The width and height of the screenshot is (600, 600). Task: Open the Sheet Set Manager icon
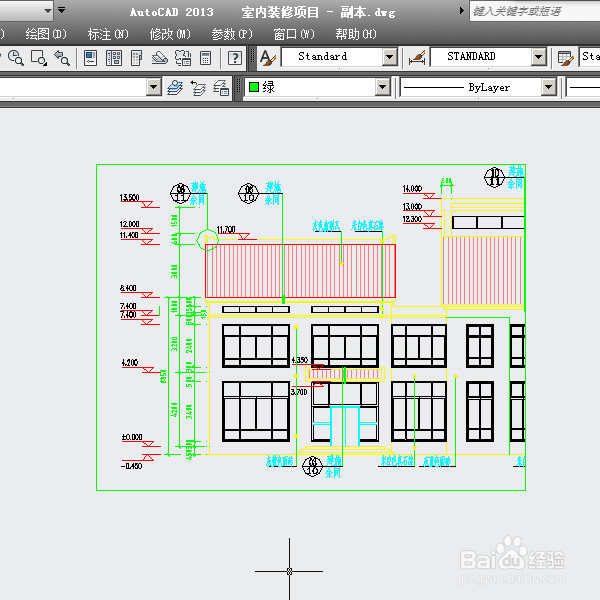[x=160, y=58]
